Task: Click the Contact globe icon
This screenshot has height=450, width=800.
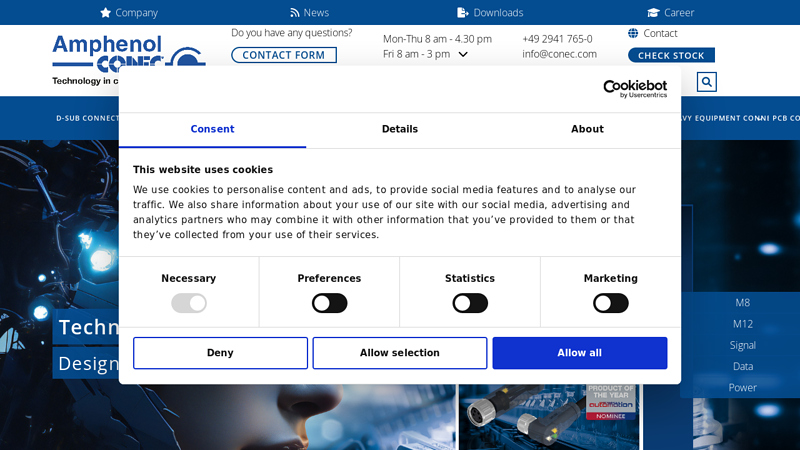Action: (633, 33)
